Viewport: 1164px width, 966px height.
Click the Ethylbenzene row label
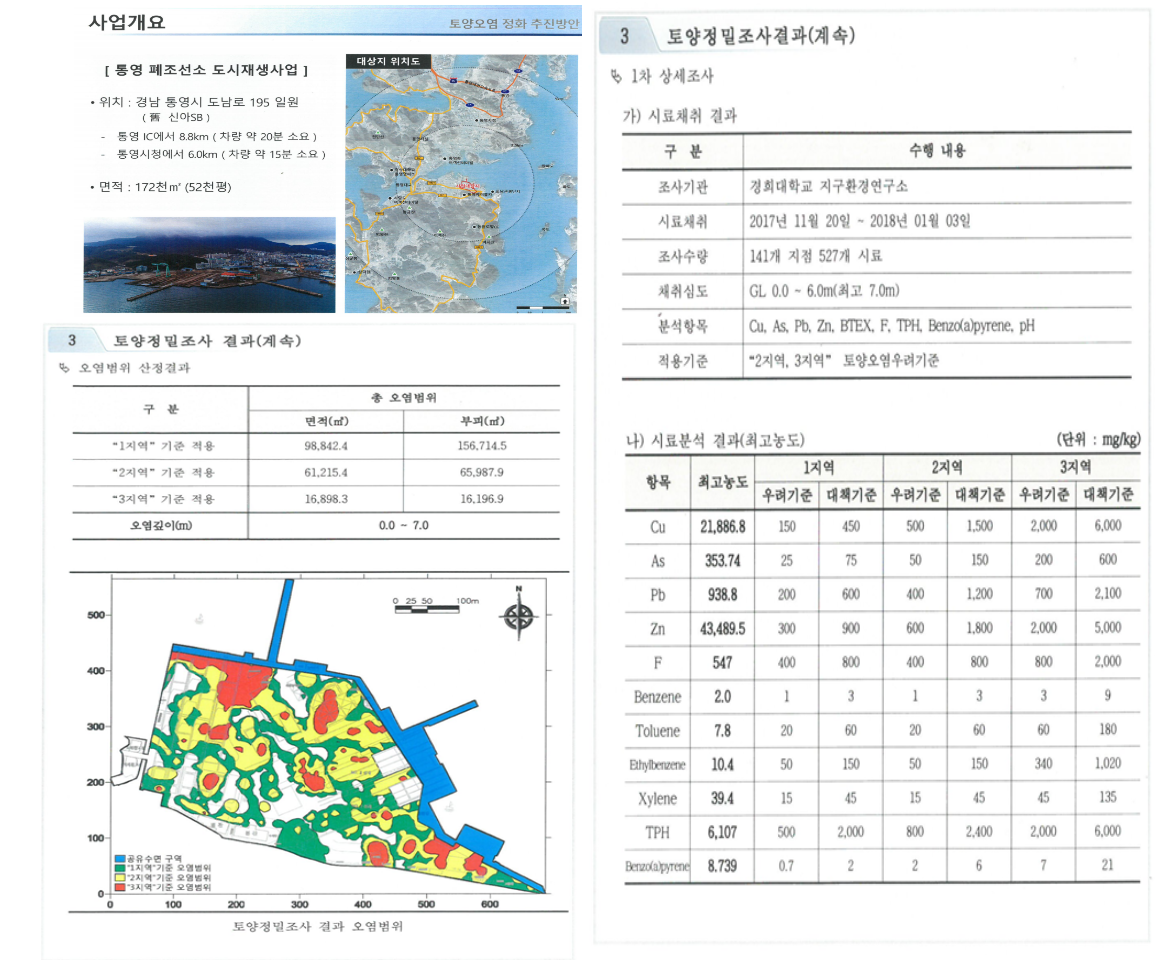[658, 765]
